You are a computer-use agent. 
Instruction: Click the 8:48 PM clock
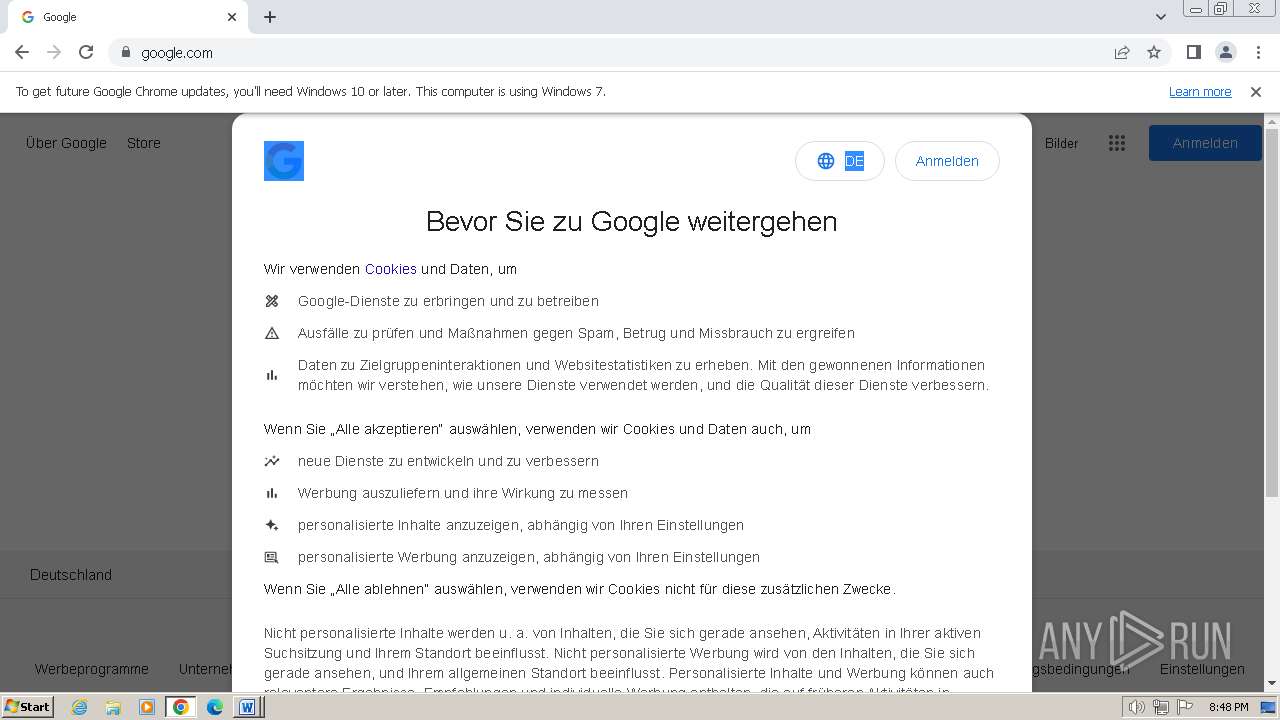[1228, 707]
